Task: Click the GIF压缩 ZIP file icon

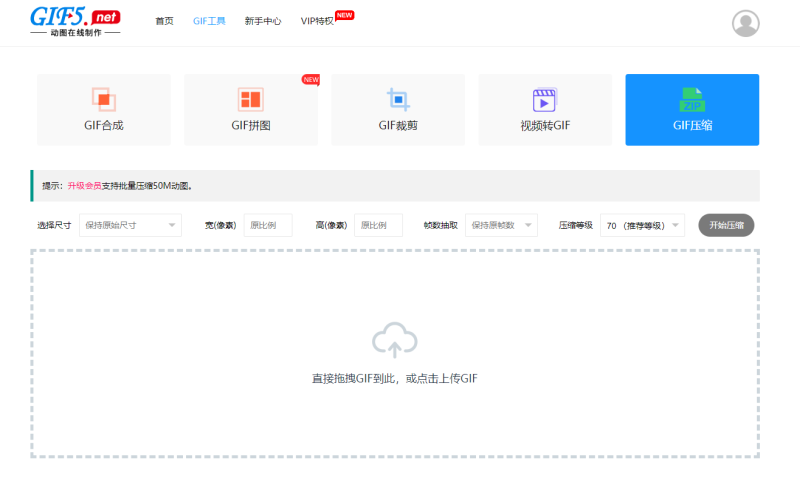Action: [692, 99]
